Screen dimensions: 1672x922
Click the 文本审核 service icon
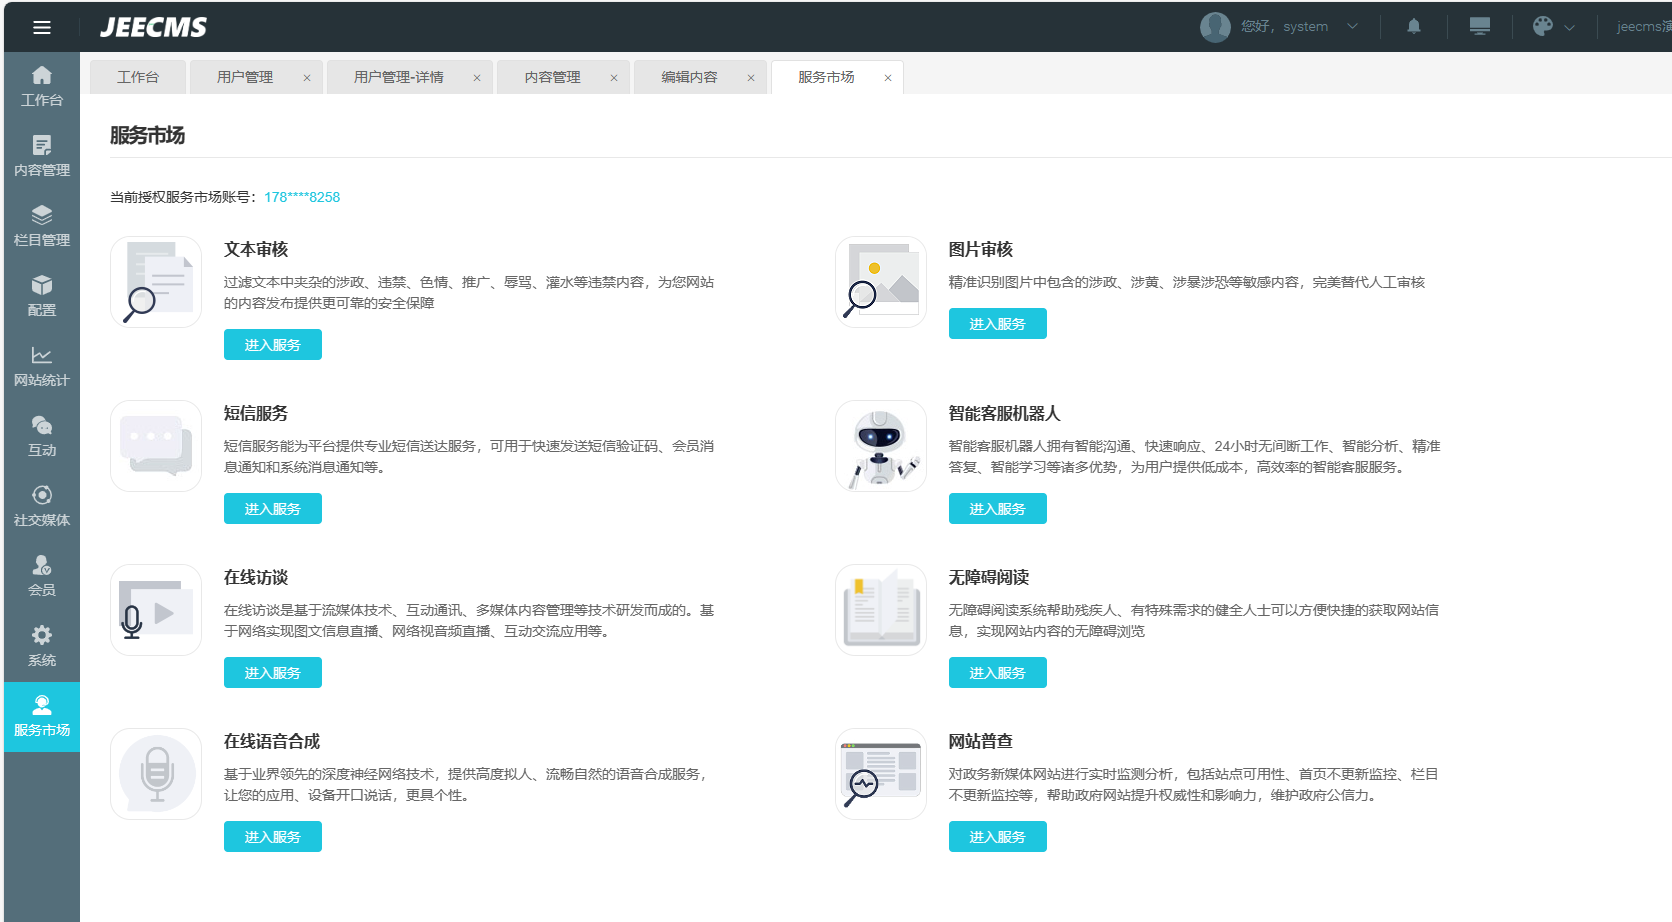[x=156, y=282]
